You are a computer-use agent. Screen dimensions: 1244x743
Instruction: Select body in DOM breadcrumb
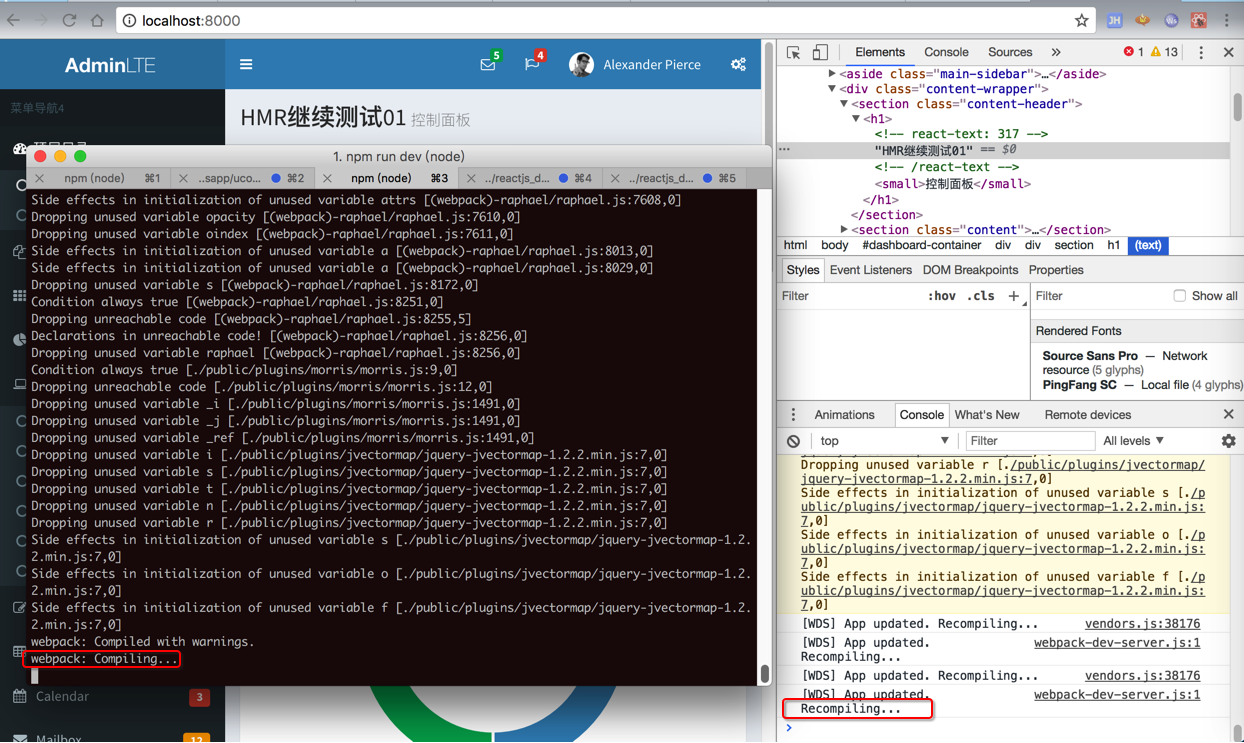point(834,245)
